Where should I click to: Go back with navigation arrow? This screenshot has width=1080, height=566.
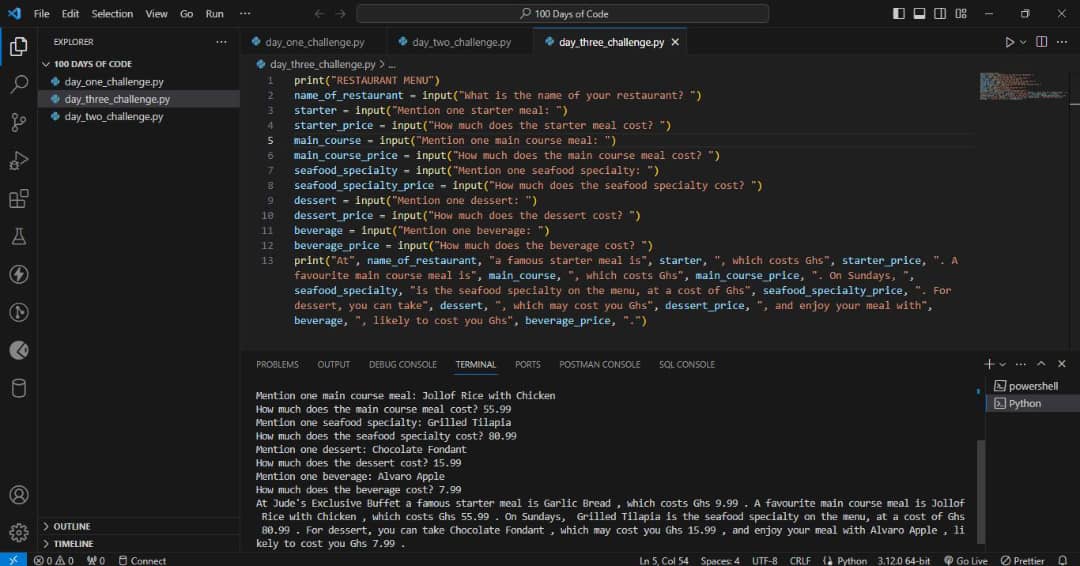[319, 13]
